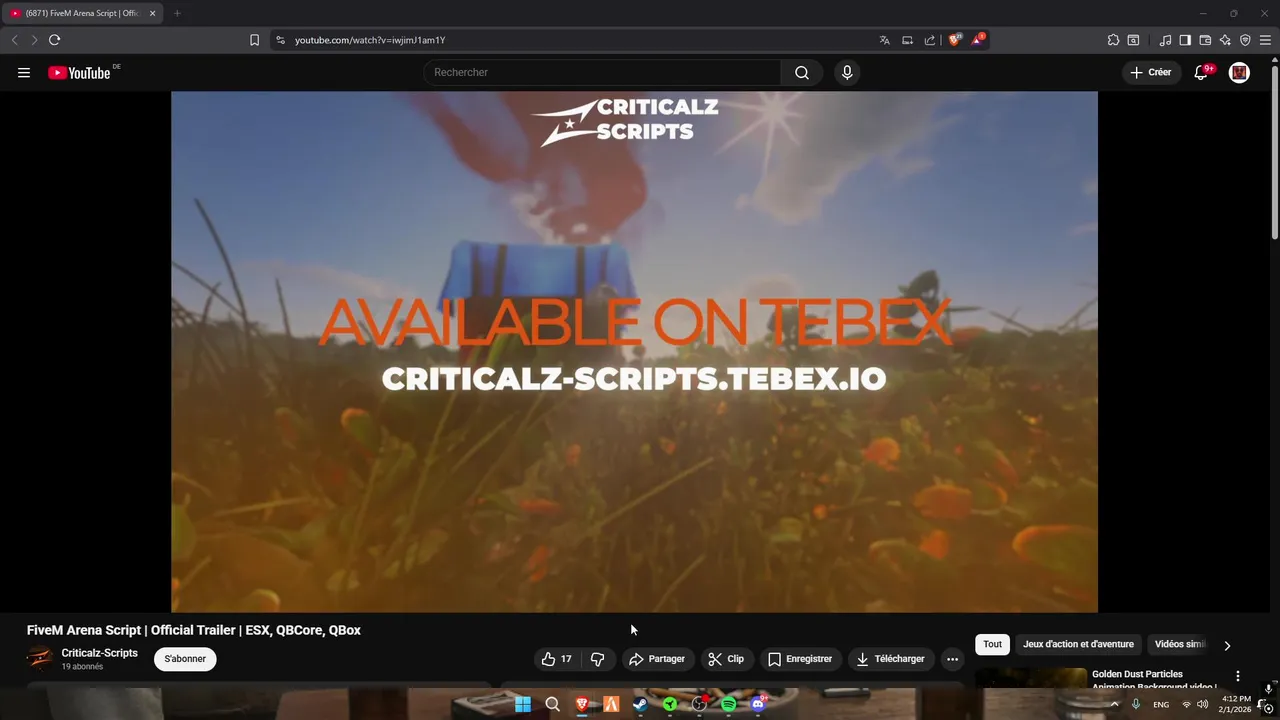The height and width of the screenshot is (720, 1280).
Task: Dislike the video with thumbs down
Action: 598,659
